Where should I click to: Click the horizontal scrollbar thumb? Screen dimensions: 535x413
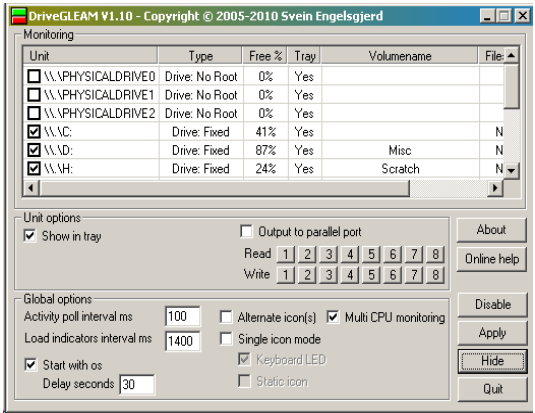point(224,188)
